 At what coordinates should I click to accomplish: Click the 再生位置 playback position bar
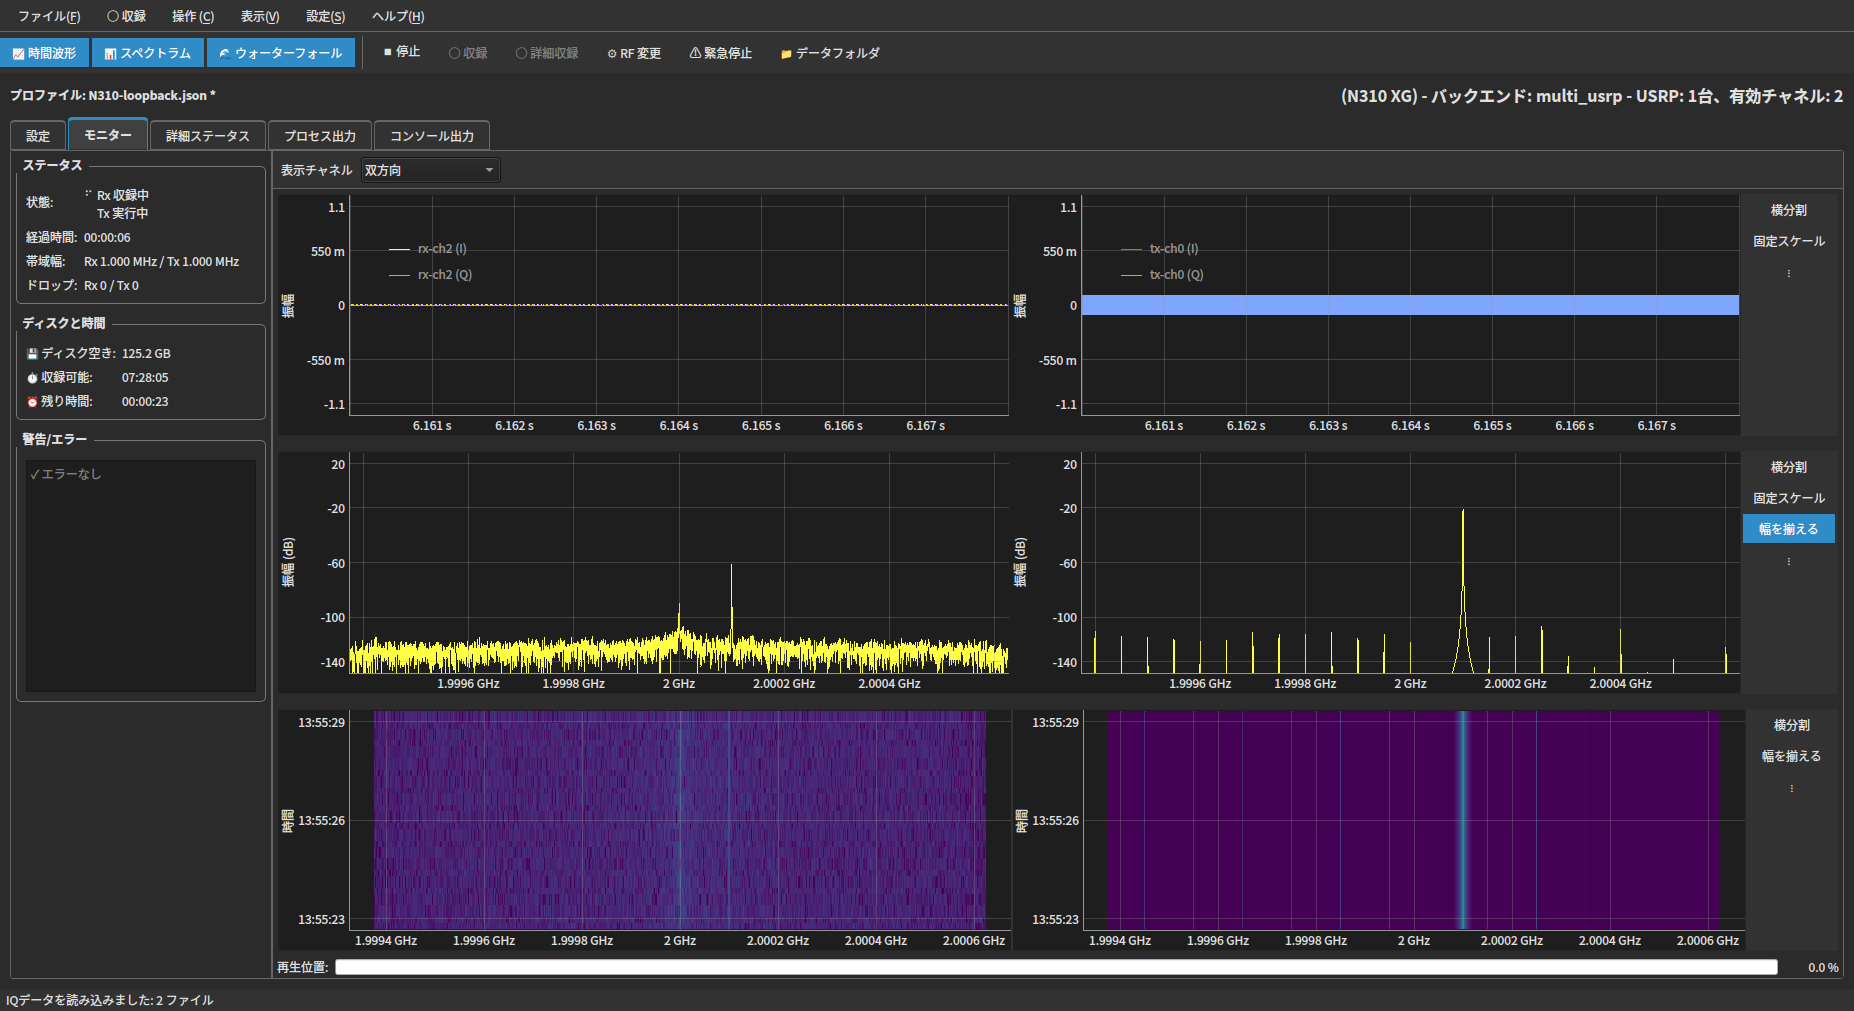pyautogui.click(x=1056, y=967)
